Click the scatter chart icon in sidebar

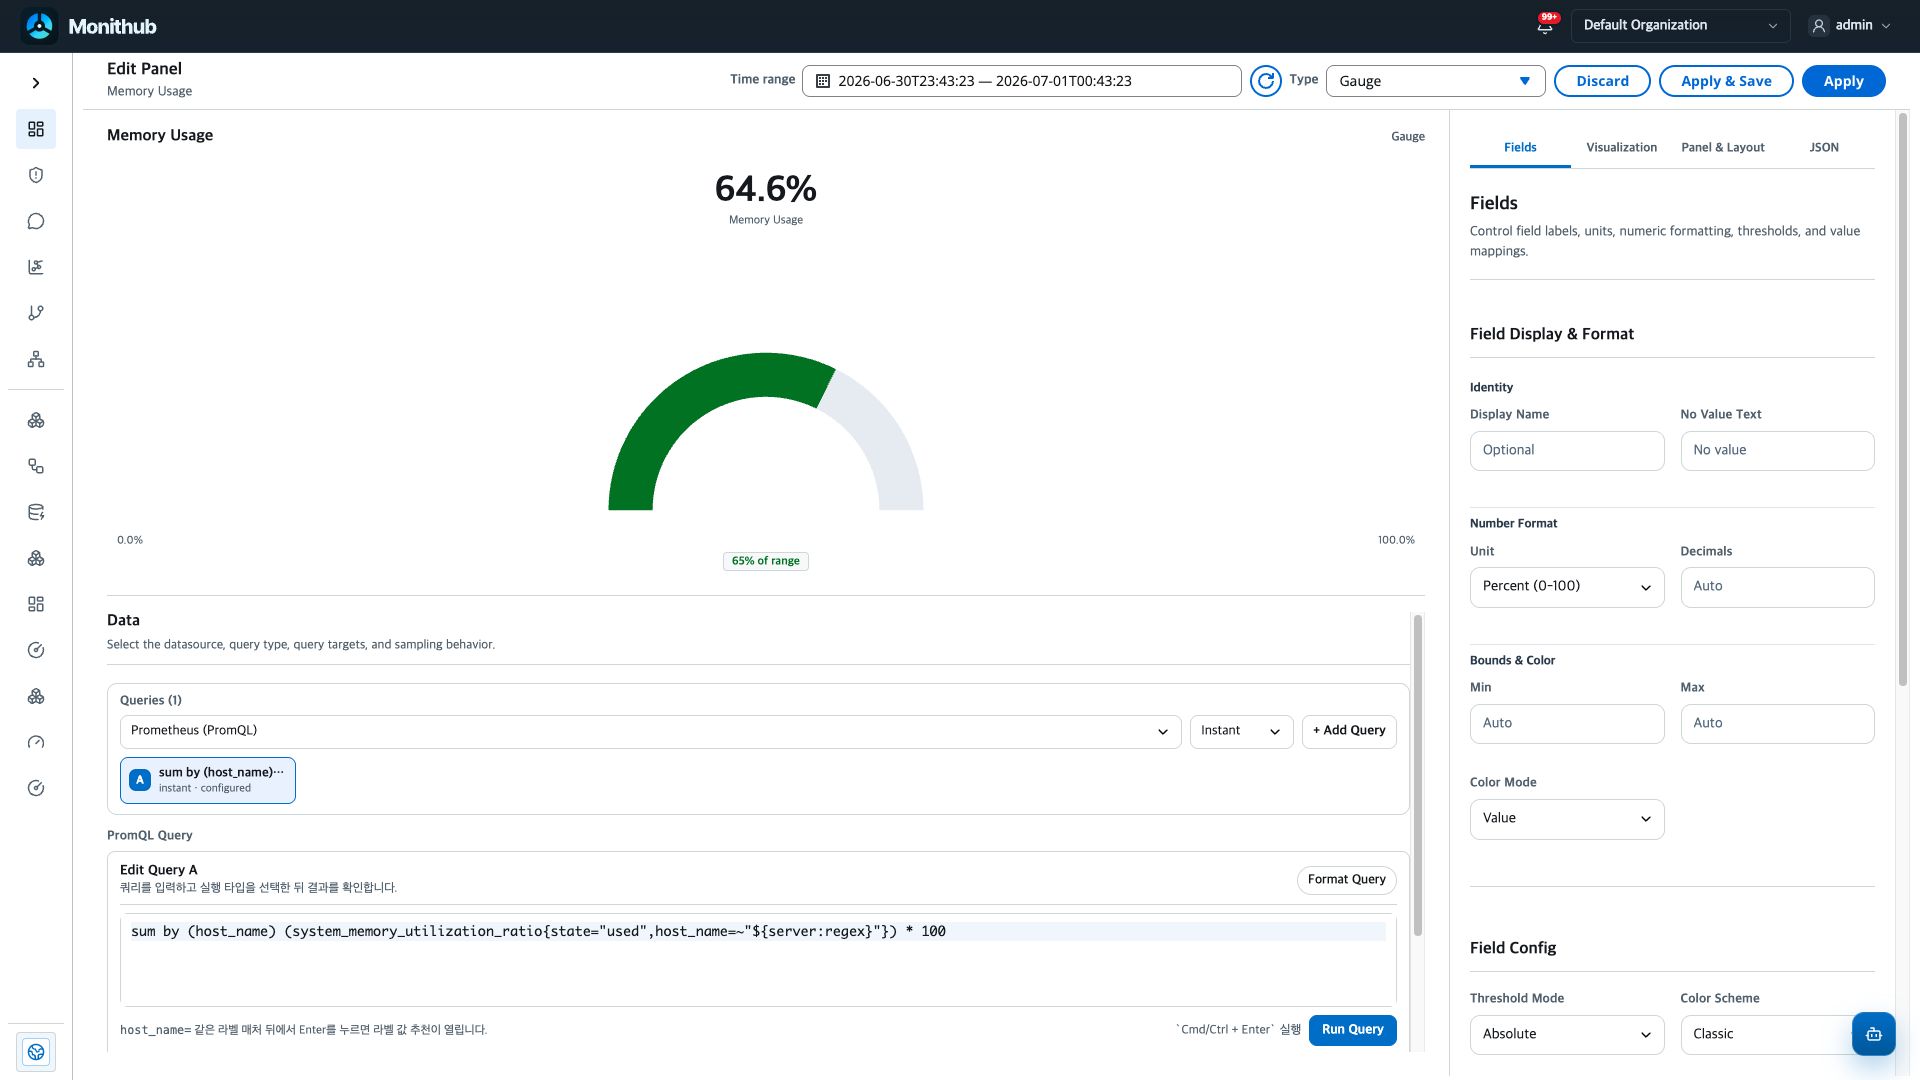coord(36,267)
